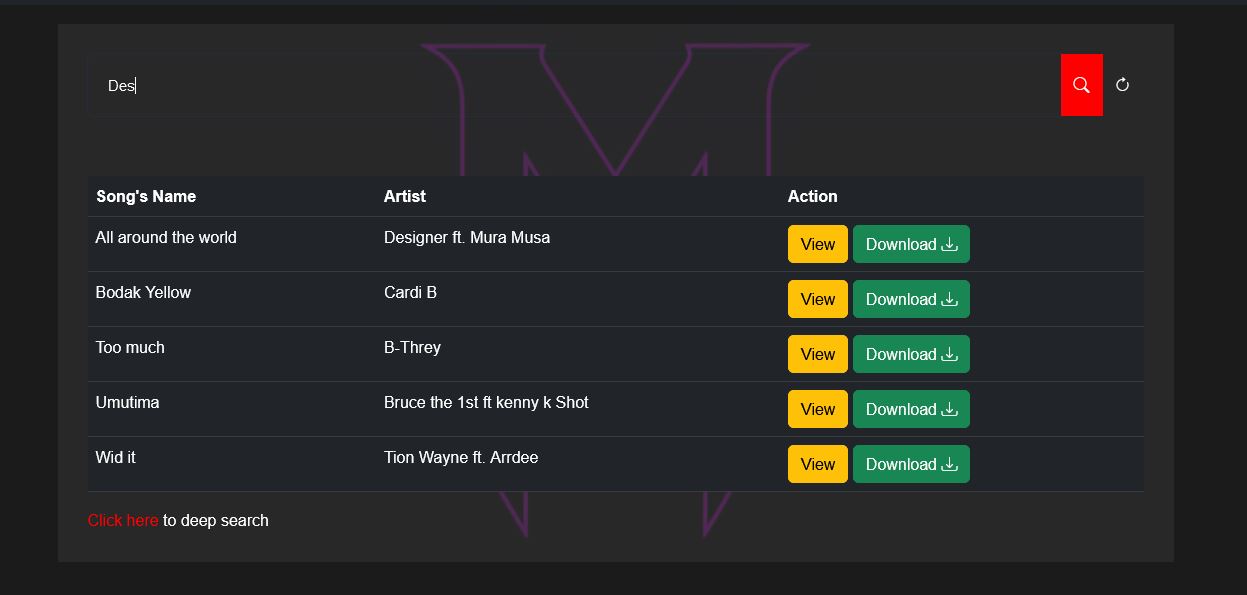This screenshot has height=595, width=1247.
Task: Click artist name Tion Wayne ft. Arrdee
Action: click(461, 457)
